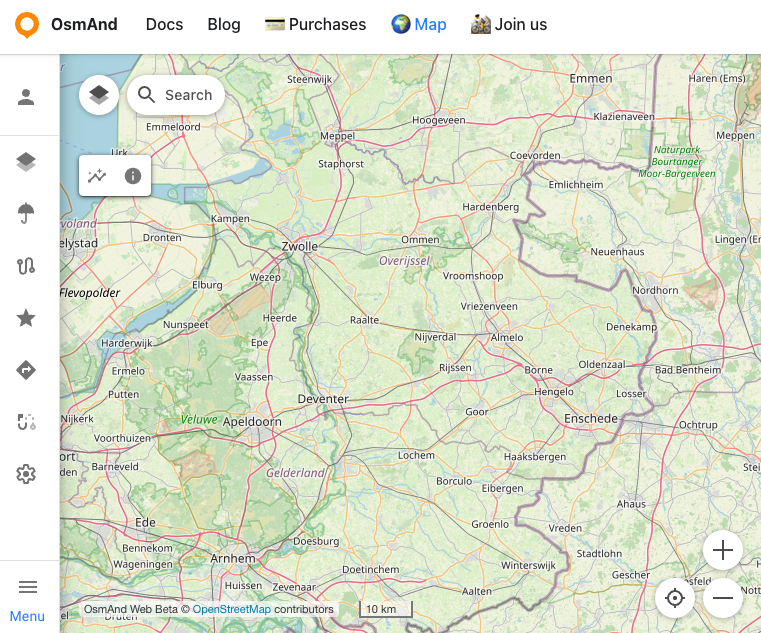Open the tracks panel in sidebar

point(27,266)
